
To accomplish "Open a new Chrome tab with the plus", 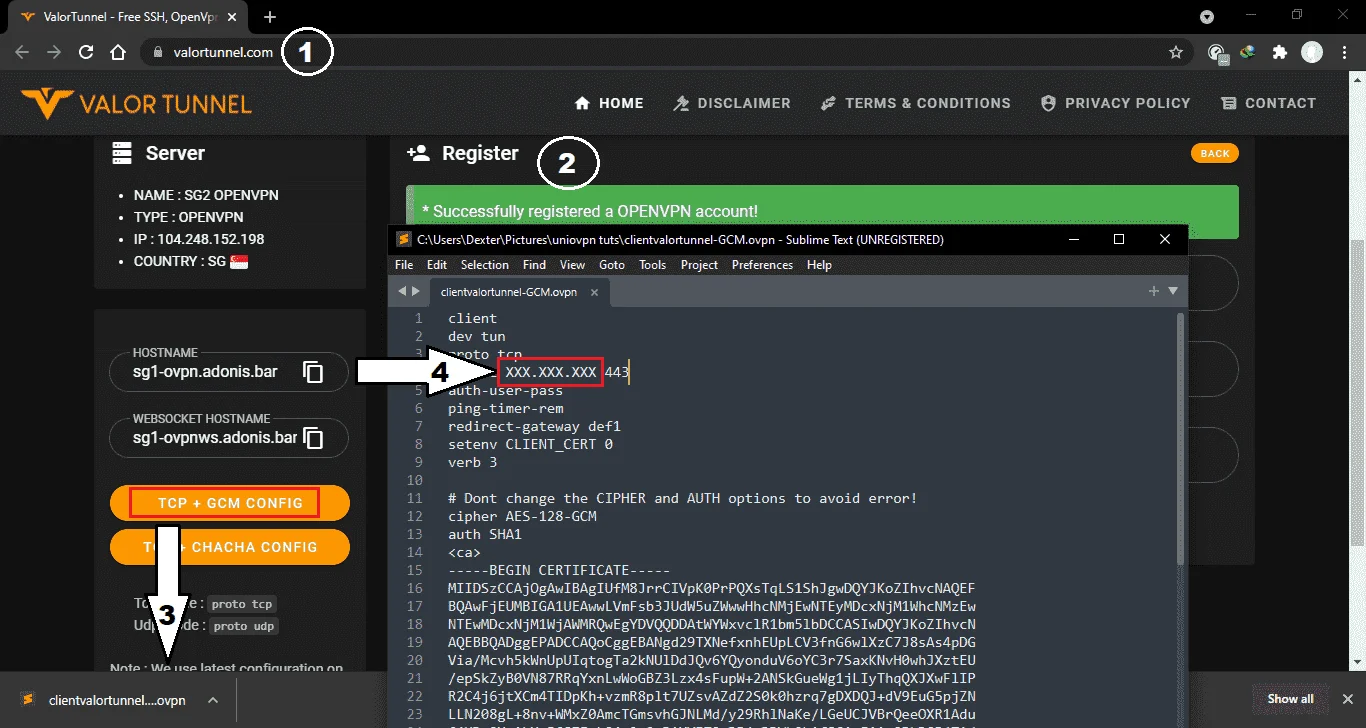I will click(270, 17).
